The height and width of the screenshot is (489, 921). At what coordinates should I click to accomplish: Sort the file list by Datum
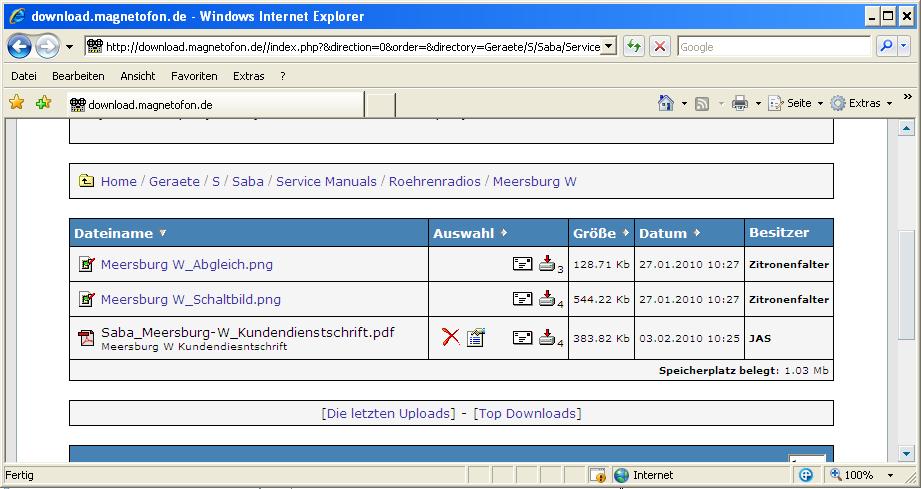(x=663, y=233)
